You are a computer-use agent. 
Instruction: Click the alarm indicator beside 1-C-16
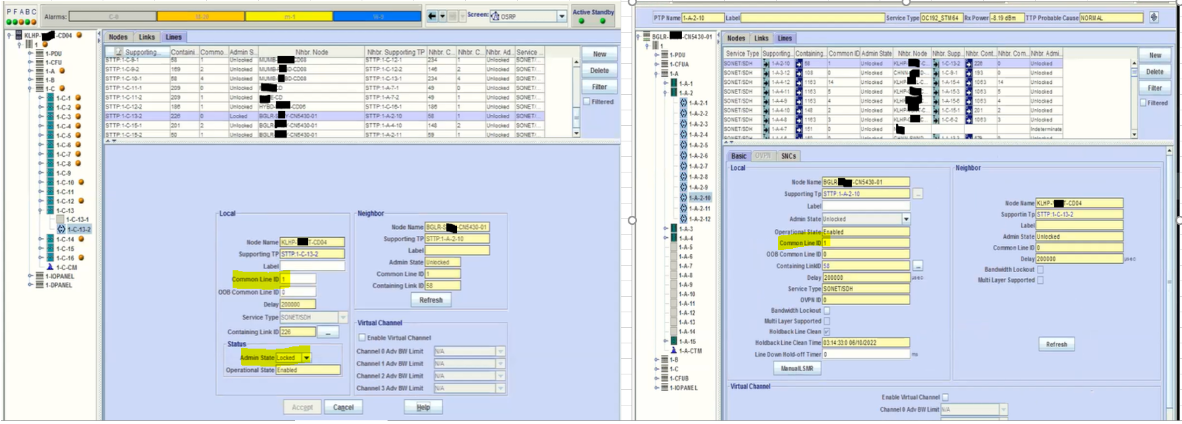click(79, 257)
